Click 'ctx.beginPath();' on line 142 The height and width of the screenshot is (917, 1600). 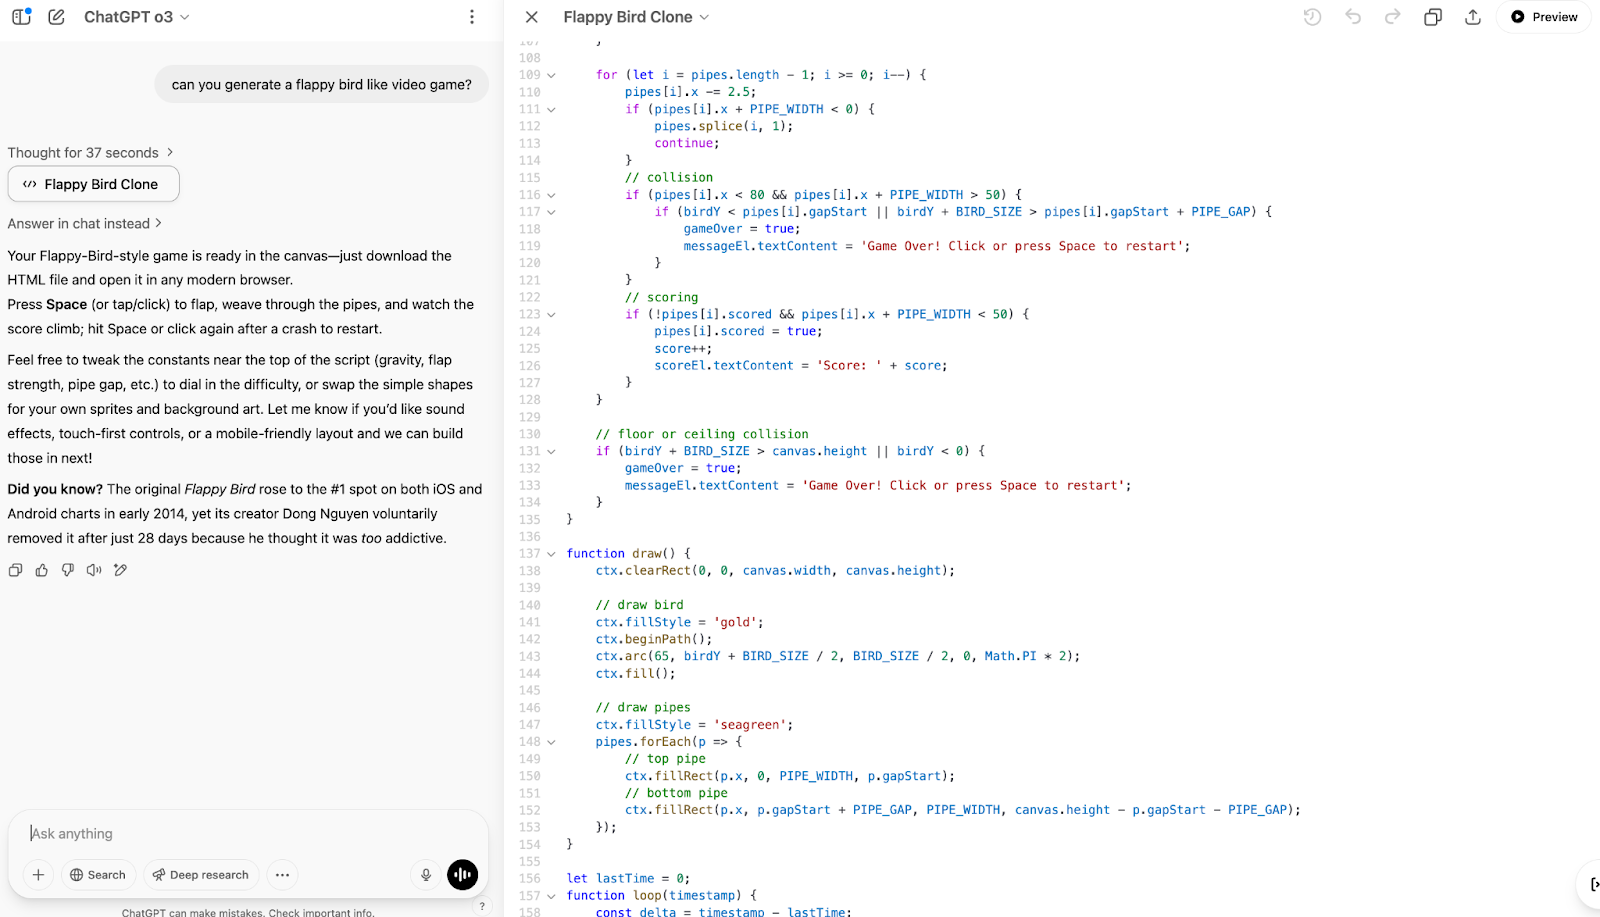tap(654, 639)
